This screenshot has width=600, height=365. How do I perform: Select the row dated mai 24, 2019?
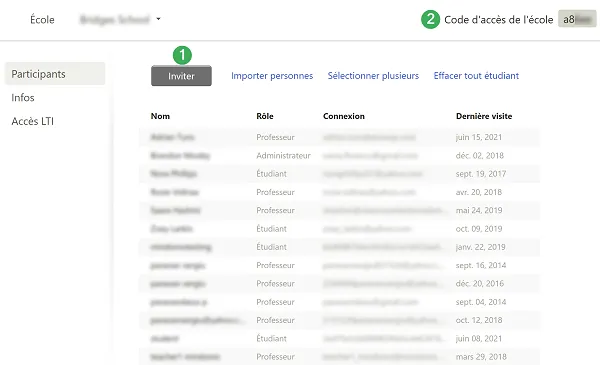pos(340,210)
